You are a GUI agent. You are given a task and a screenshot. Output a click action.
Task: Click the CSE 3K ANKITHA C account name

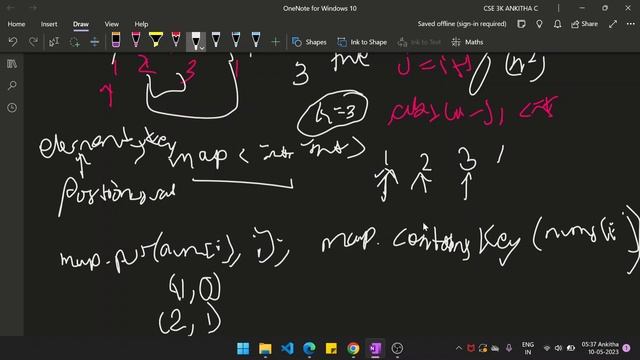point(511,8)
